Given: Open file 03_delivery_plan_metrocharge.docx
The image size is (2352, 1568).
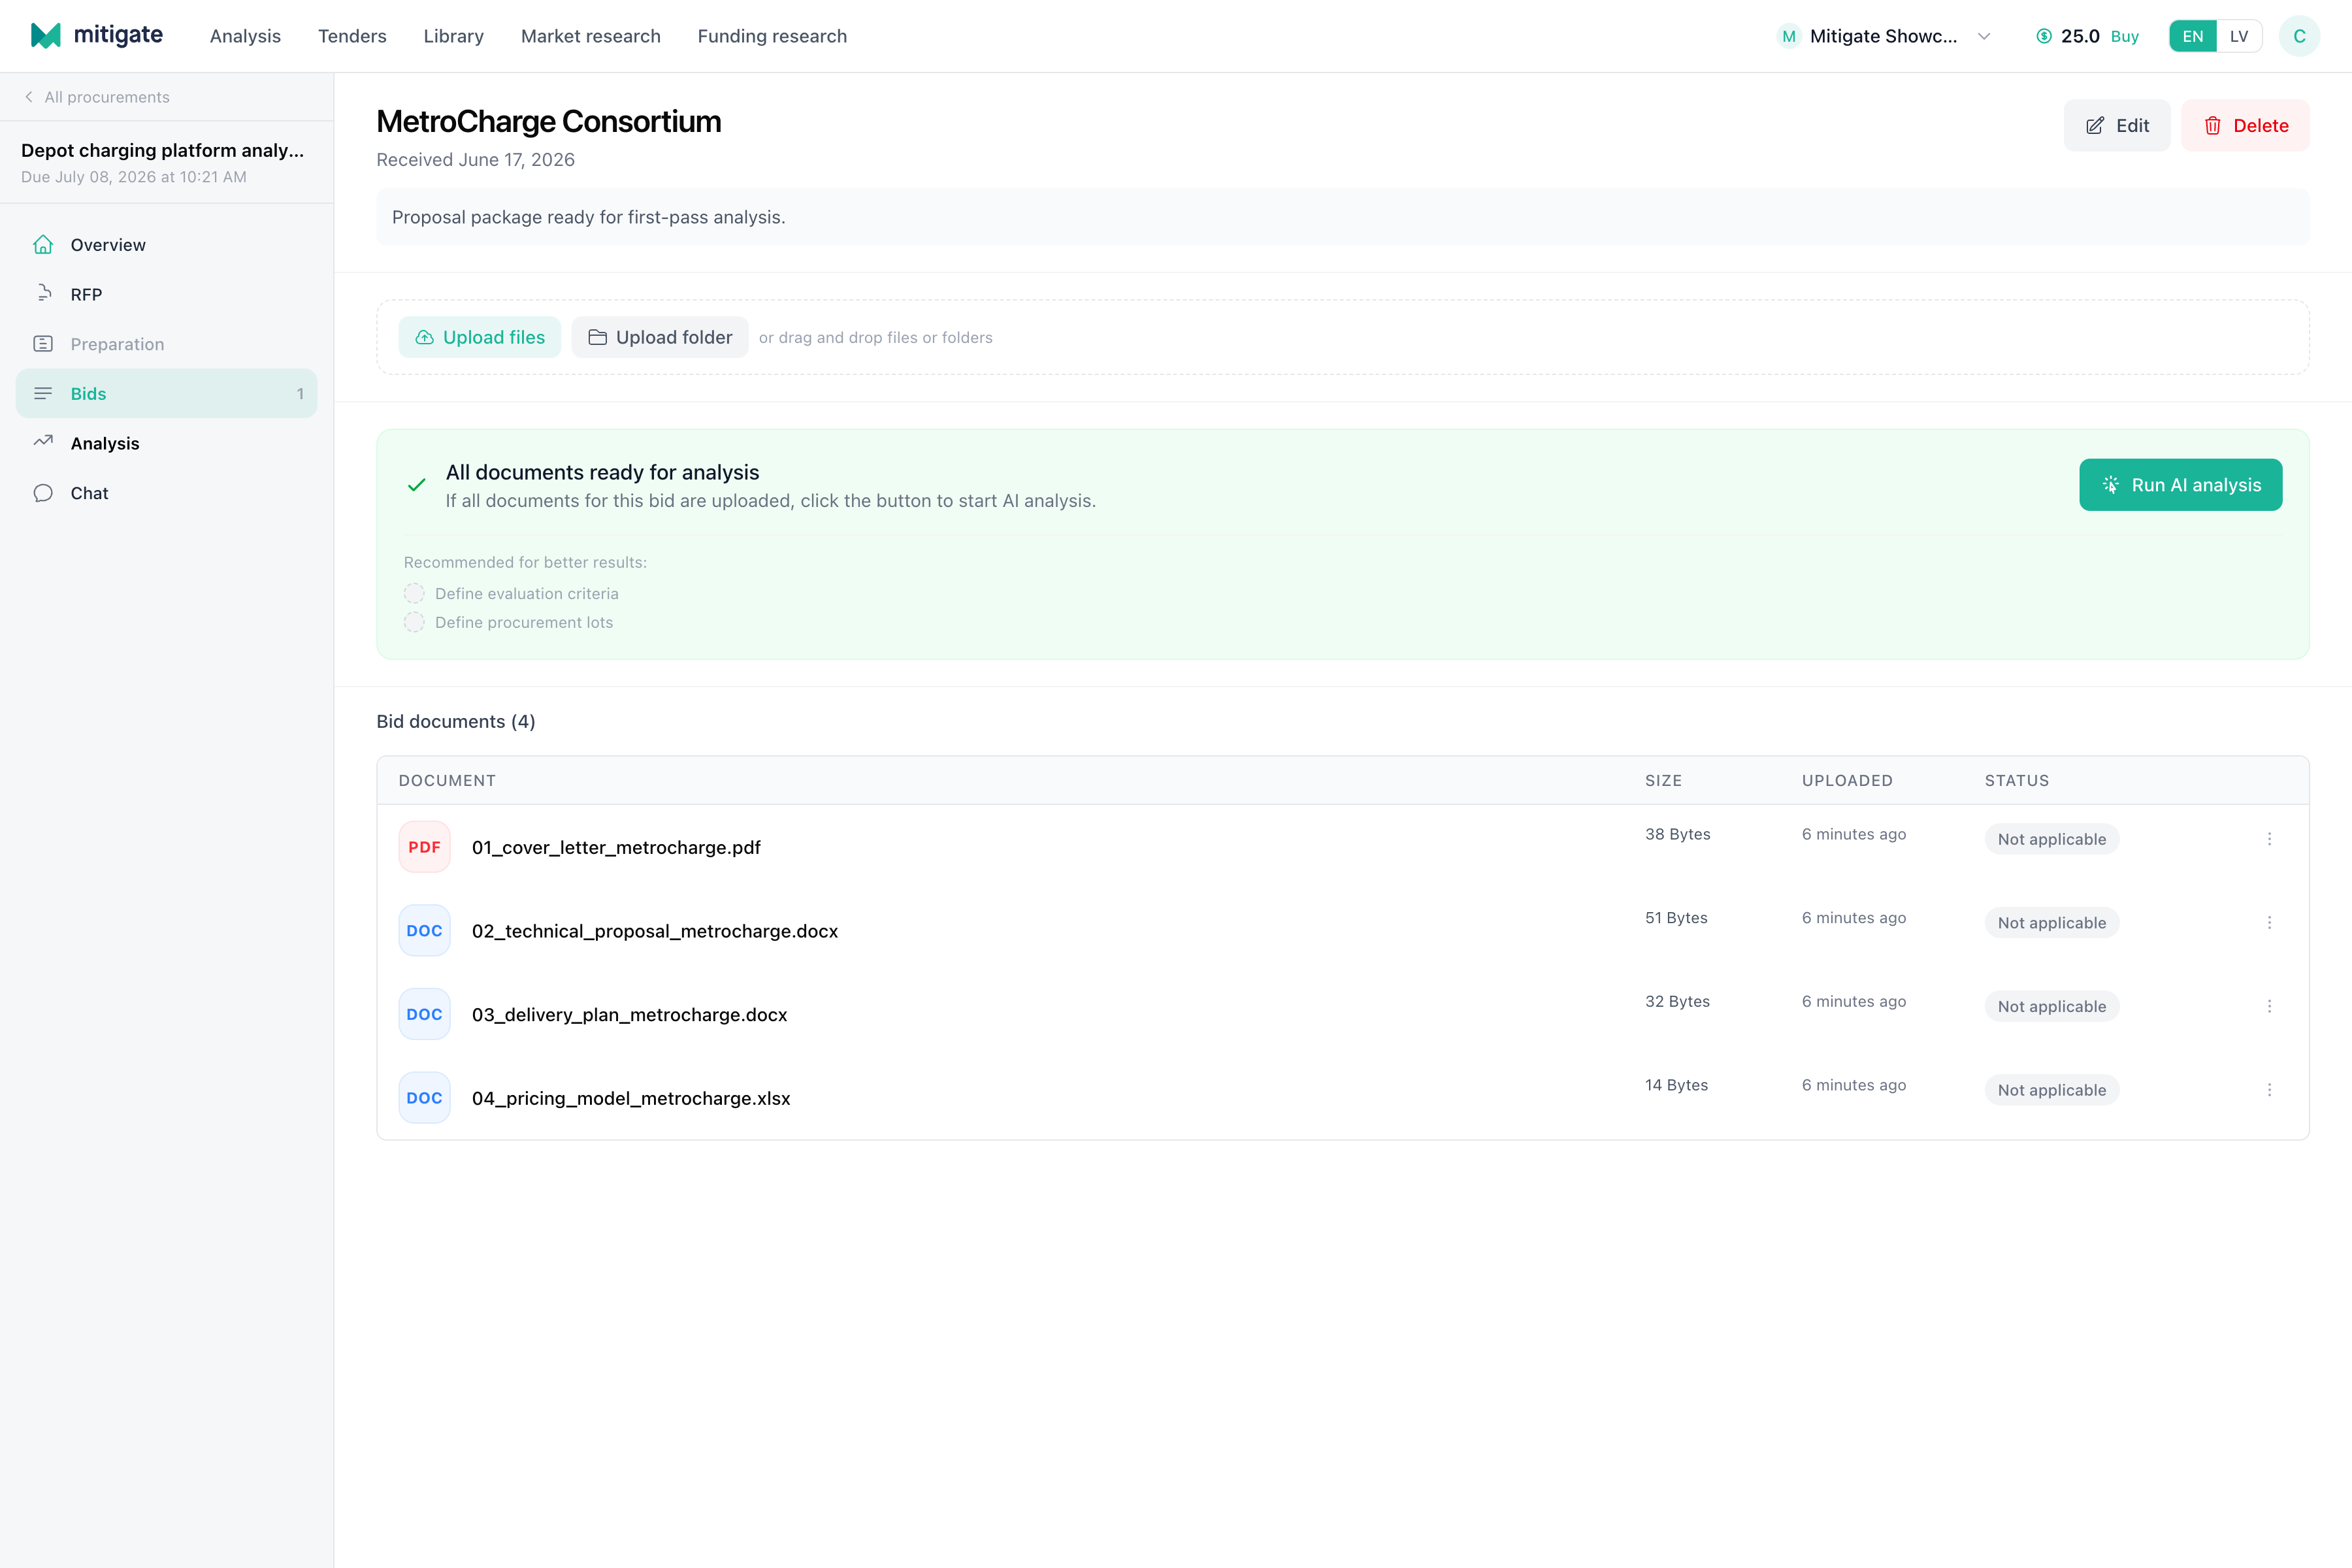Looking at the screenshot, I should click(x=629, y=1014).
